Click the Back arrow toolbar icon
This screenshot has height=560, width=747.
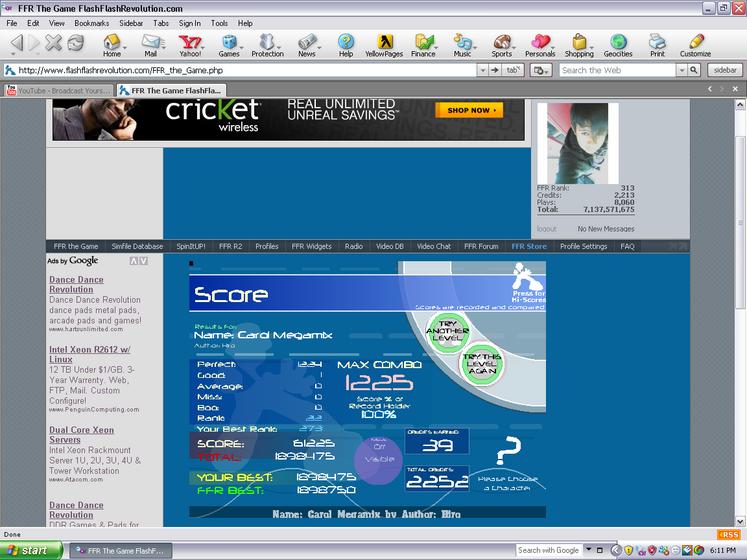tap(17, 43)
